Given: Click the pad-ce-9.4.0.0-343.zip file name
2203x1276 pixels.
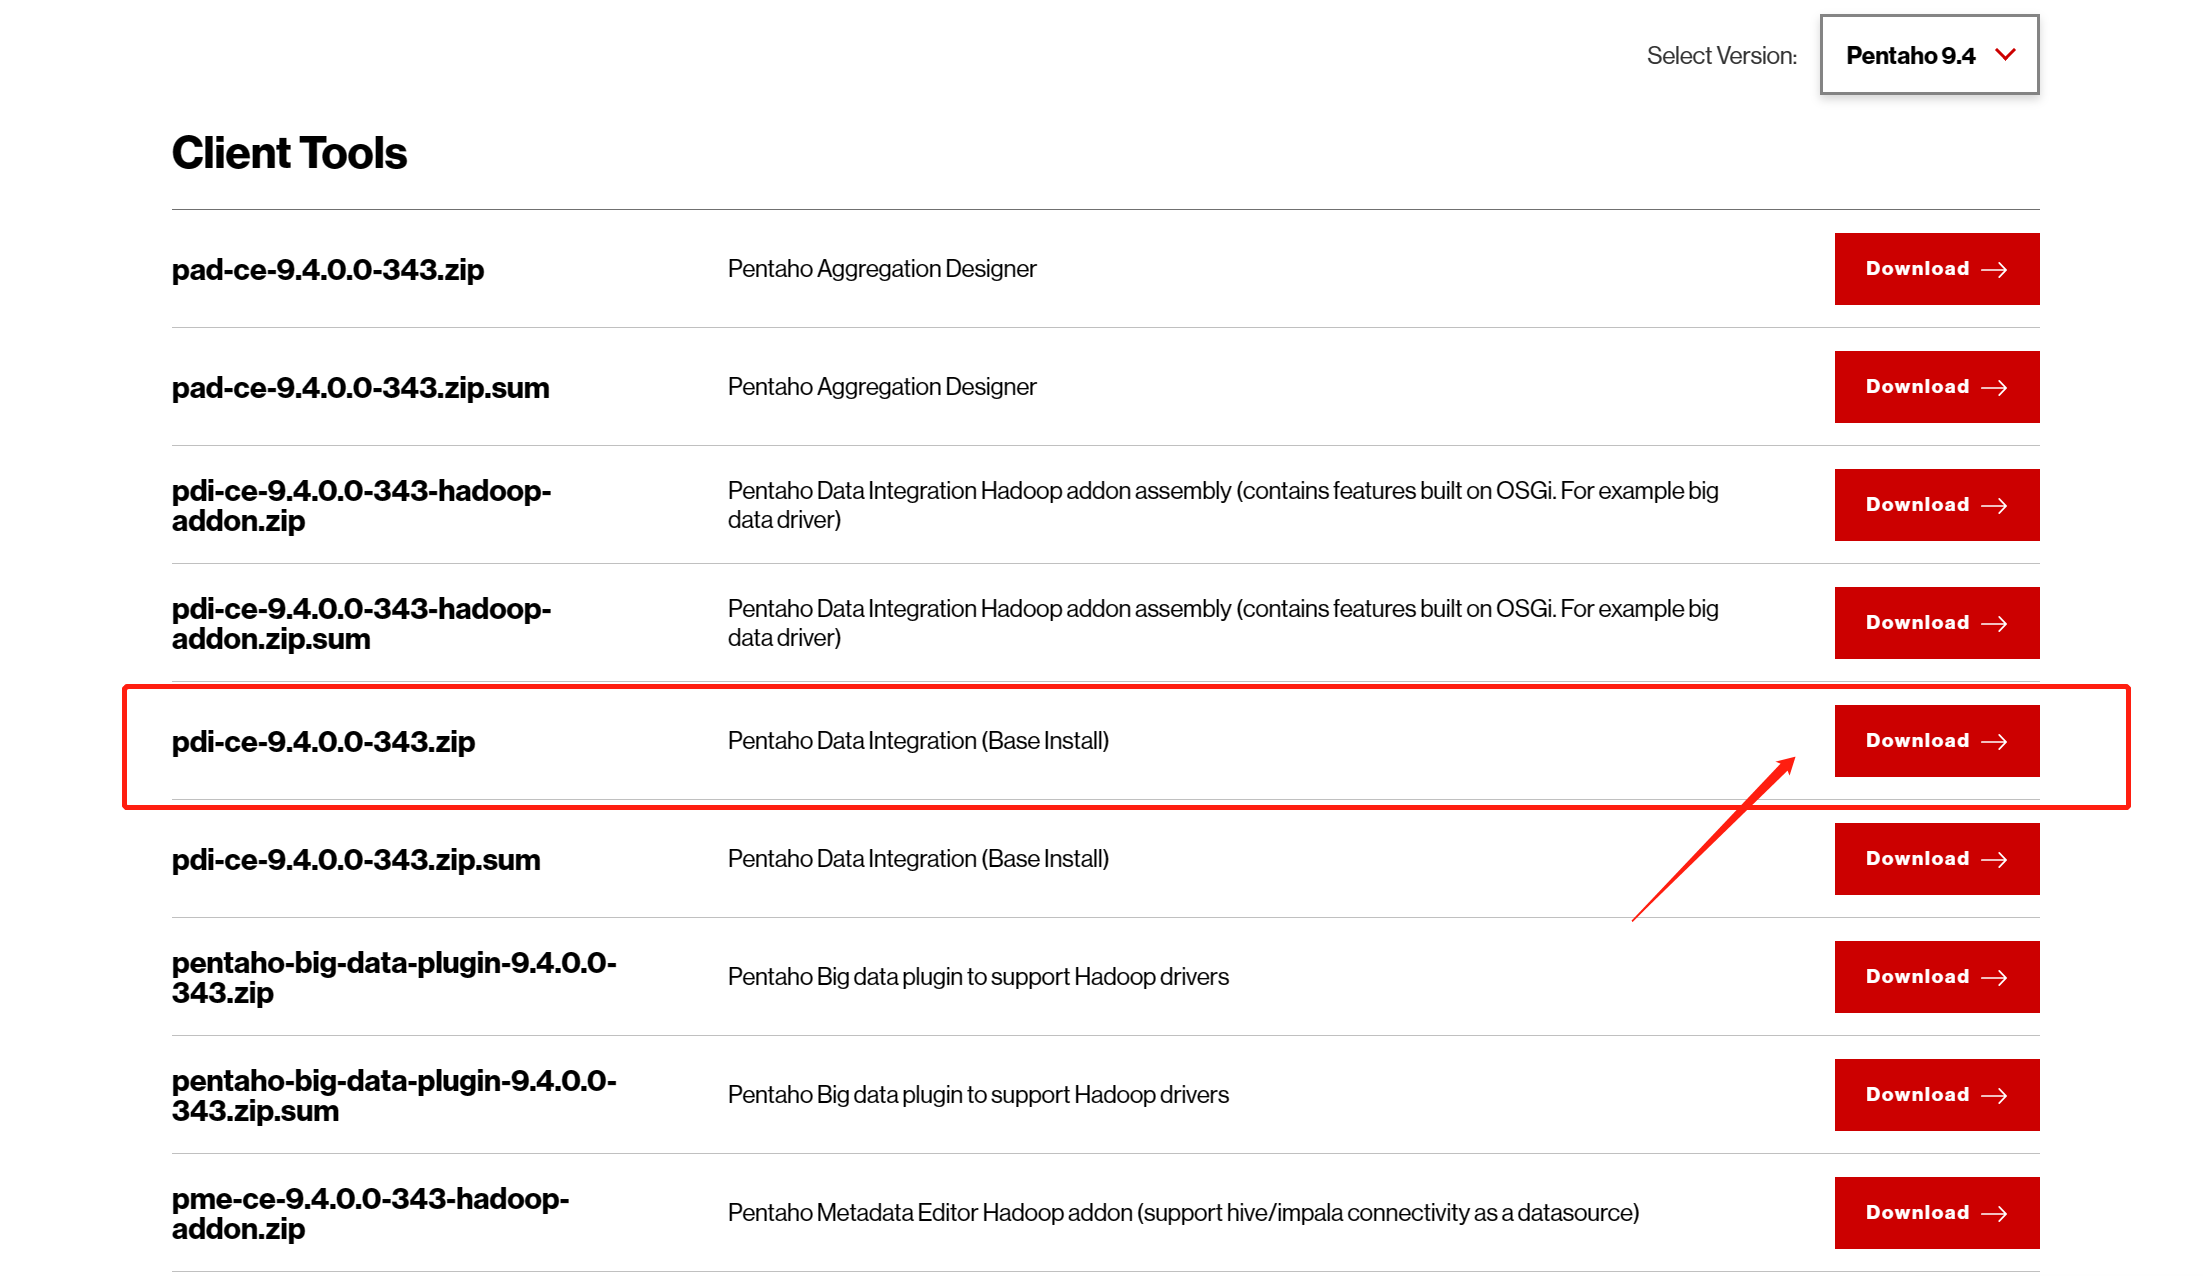Looking at the screenshot, I should (x=328, y=270).
